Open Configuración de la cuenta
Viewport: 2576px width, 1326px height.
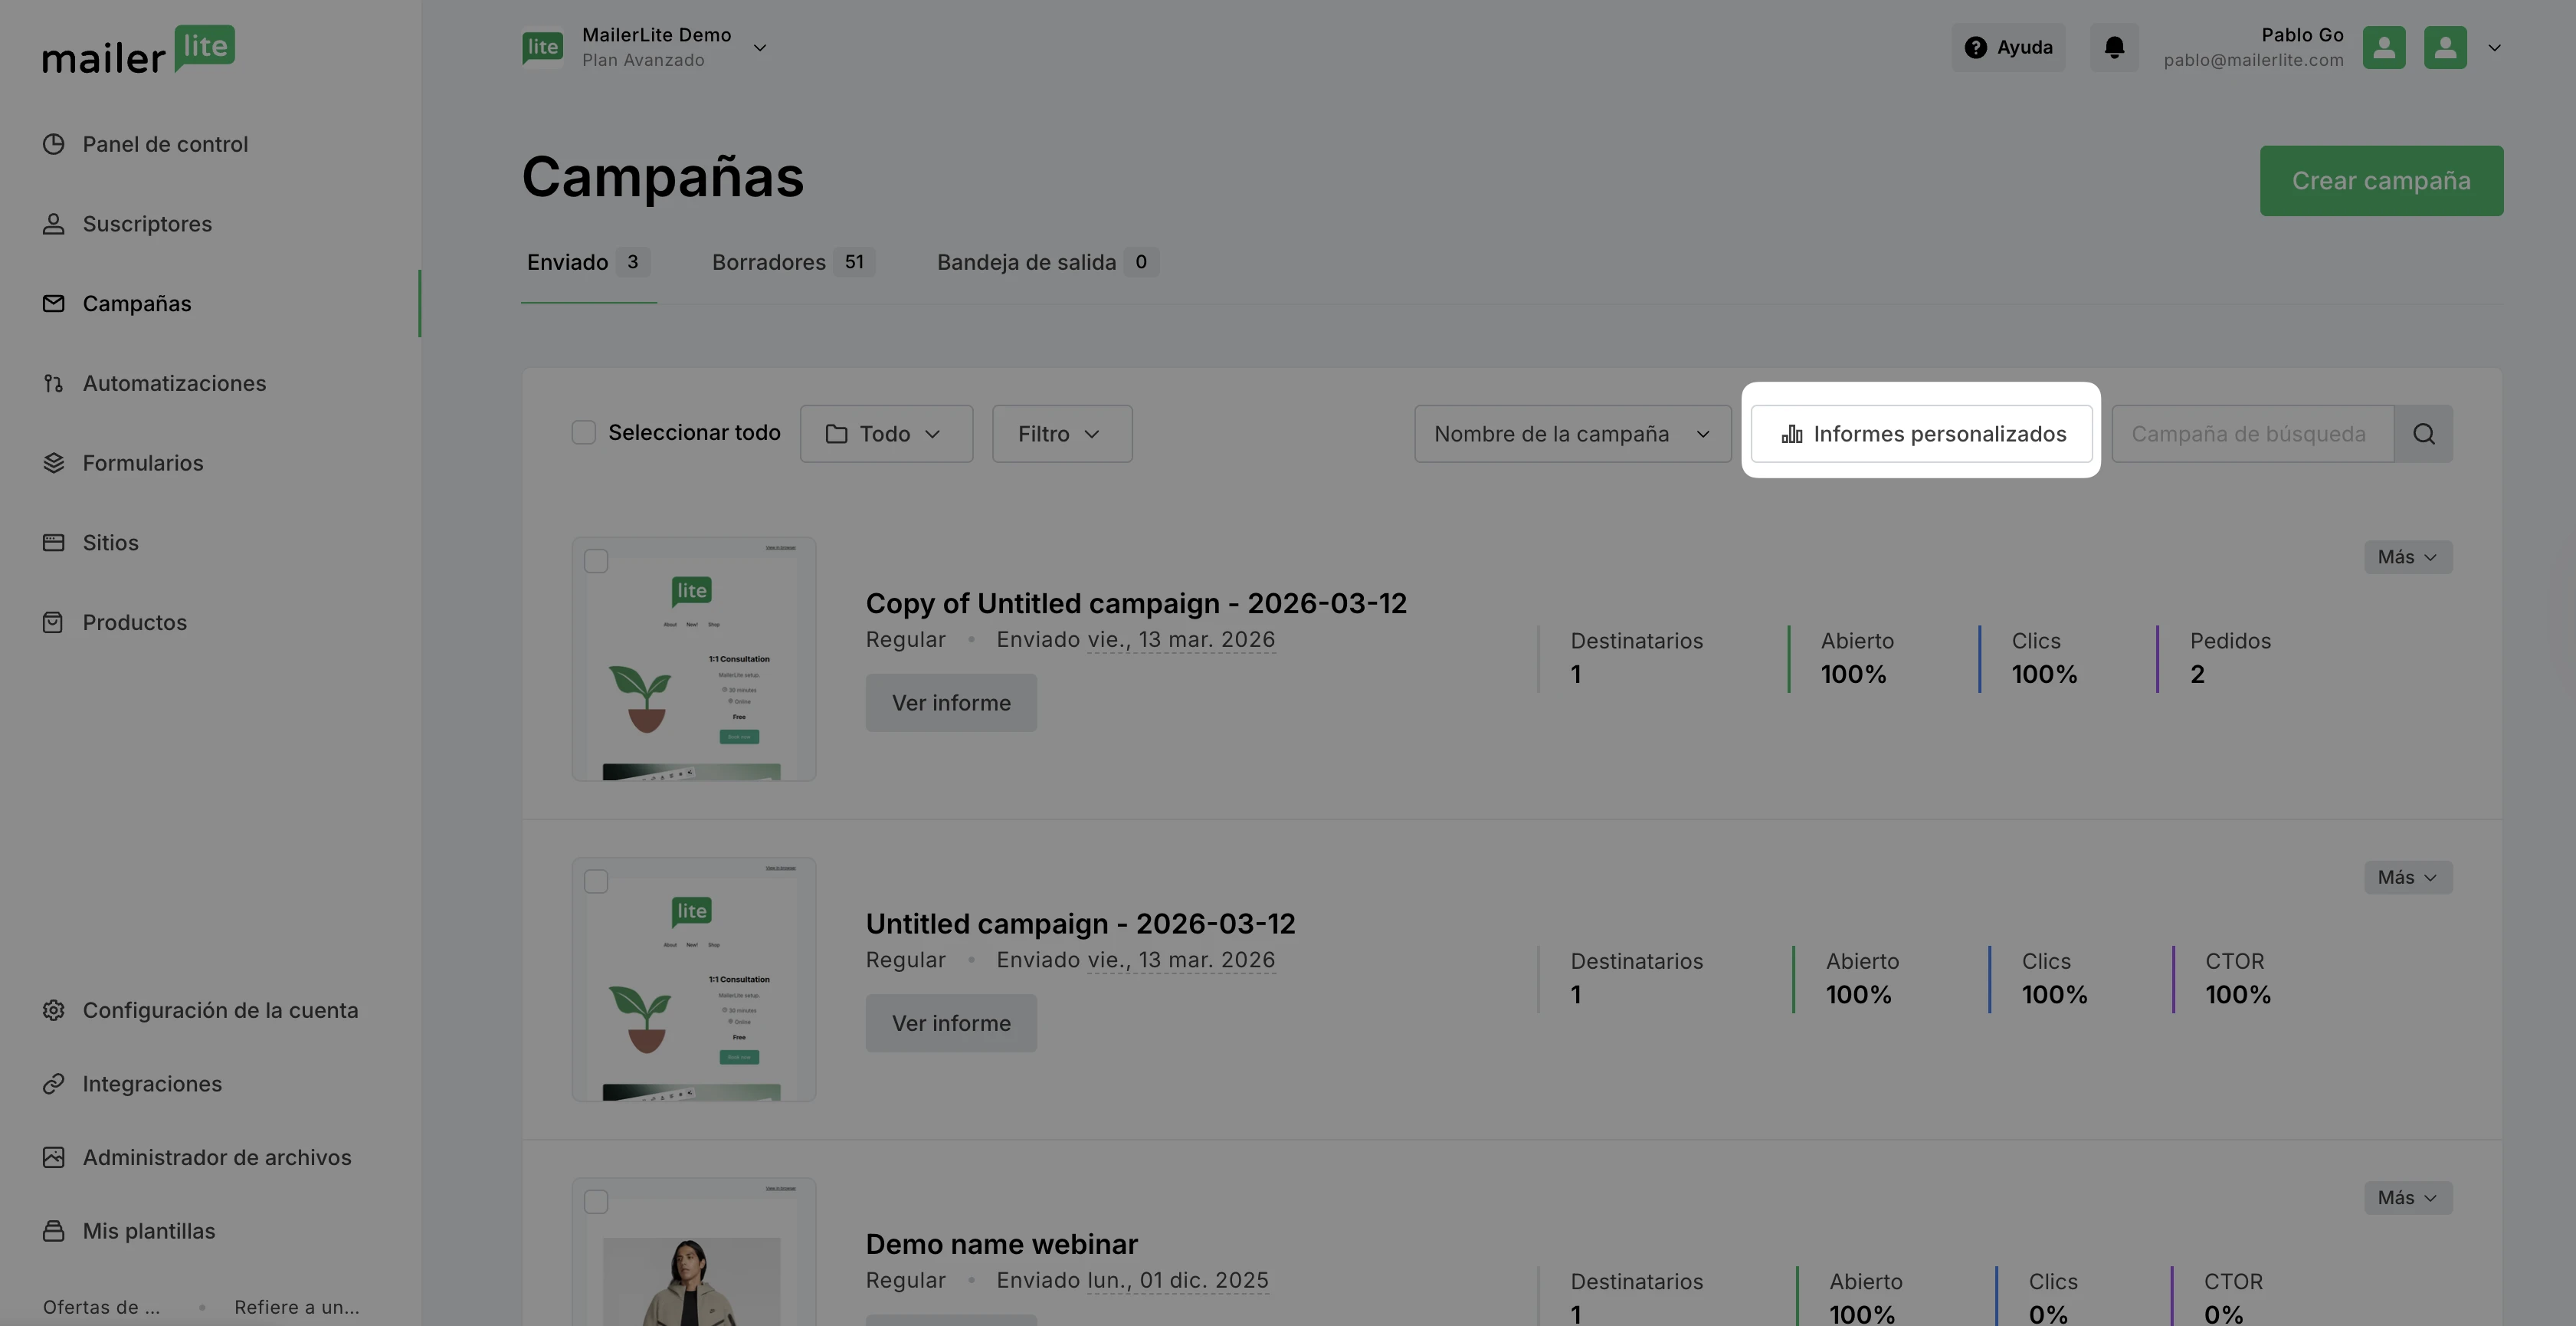[x=219, y=1010]
